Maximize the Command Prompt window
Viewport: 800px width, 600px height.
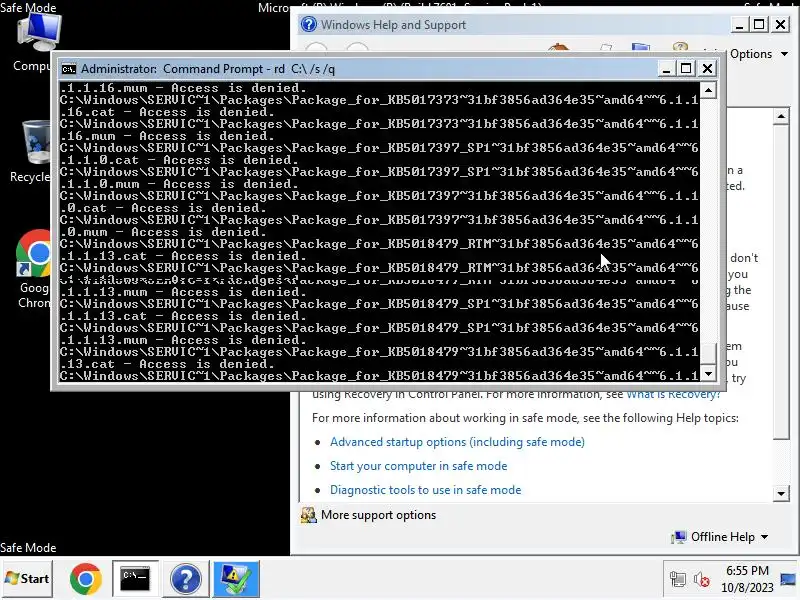click(x=686, y=68)
